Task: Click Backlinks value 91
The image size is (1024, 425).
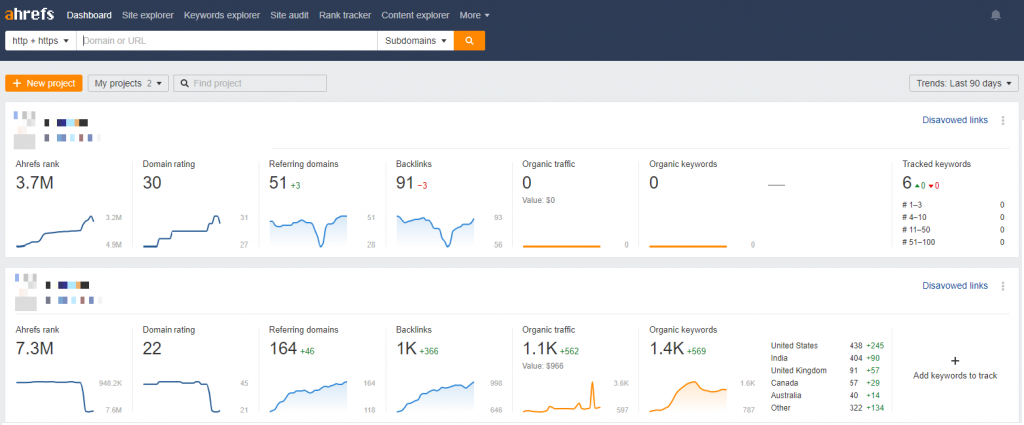Action: click(405, 183)
